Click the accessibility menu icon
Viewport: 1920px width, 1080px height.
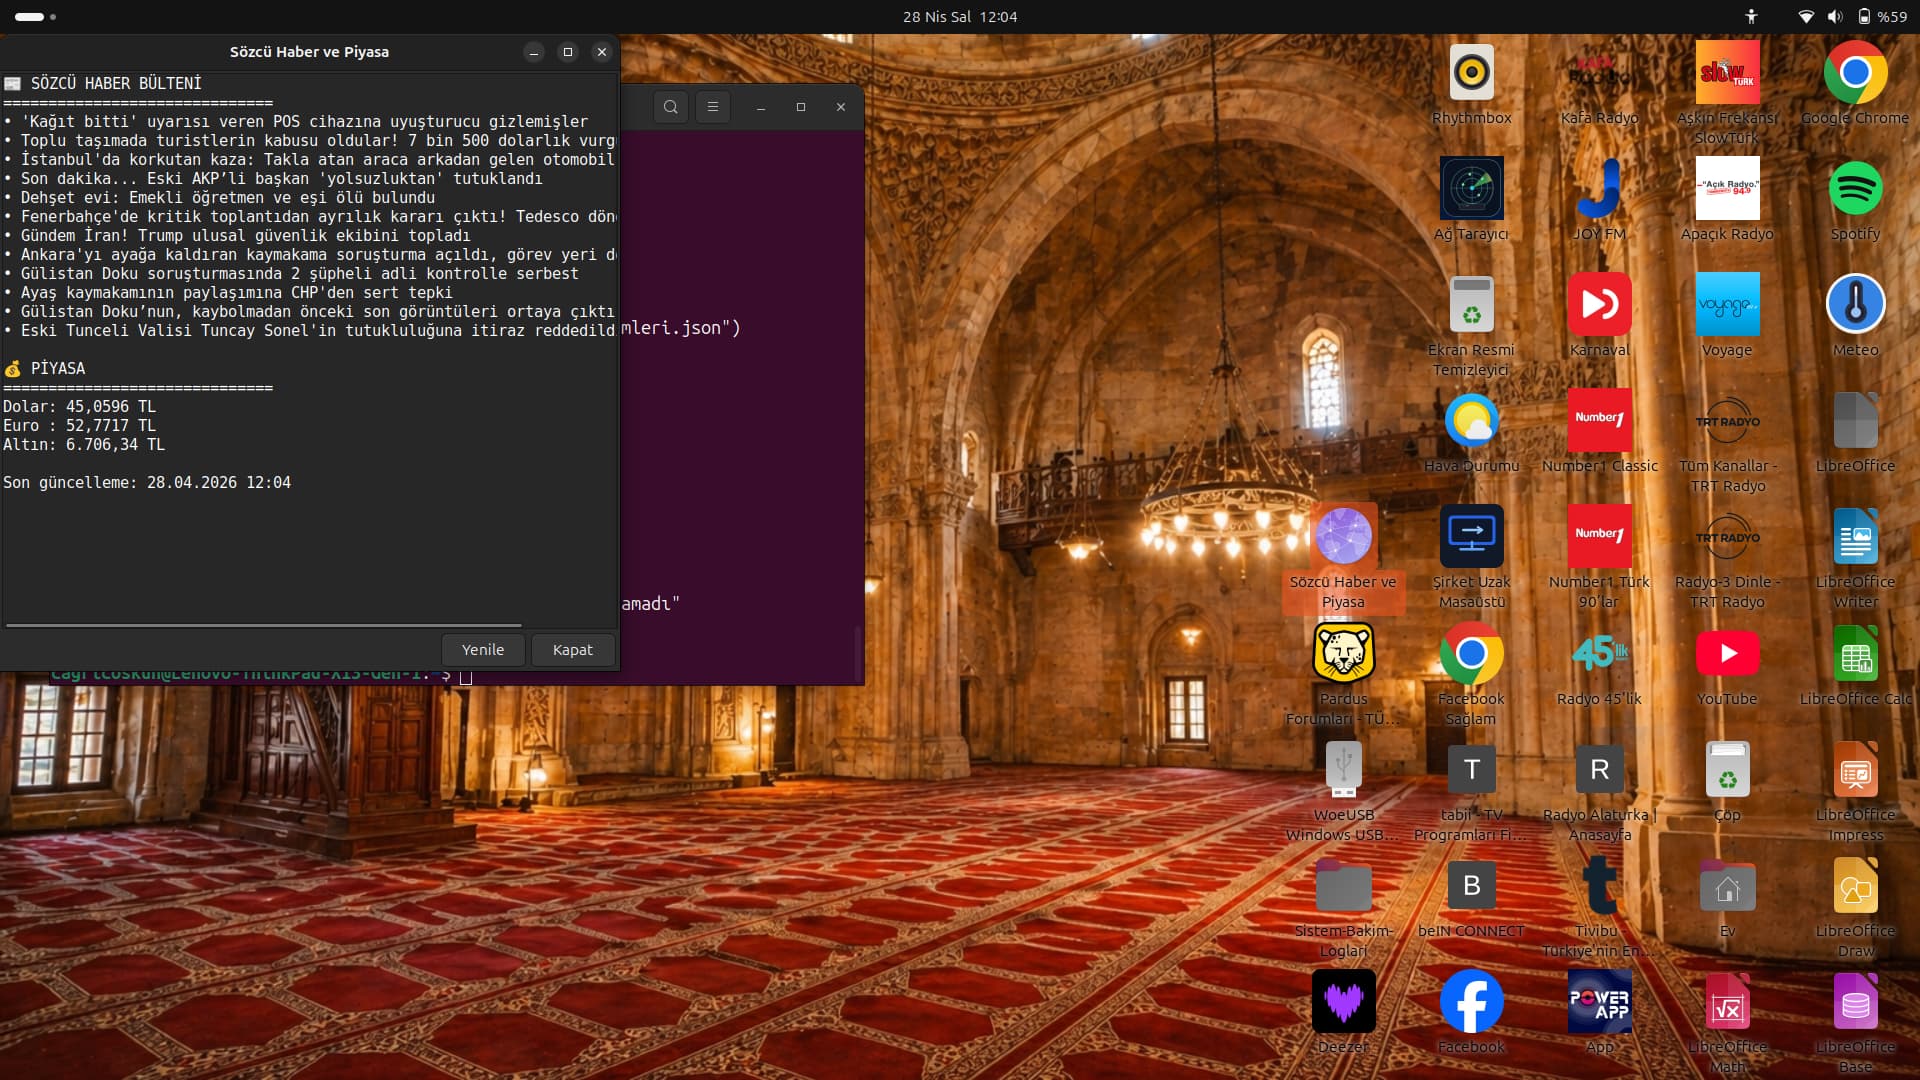(x=1751, y=17)
